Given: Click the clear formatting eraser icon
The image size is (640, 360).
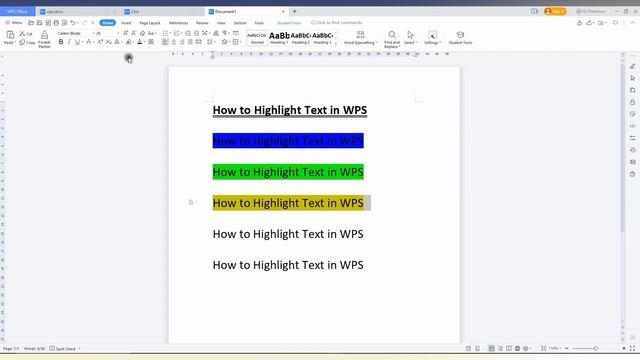Looking at the screenshot, I should click(142, 33).
